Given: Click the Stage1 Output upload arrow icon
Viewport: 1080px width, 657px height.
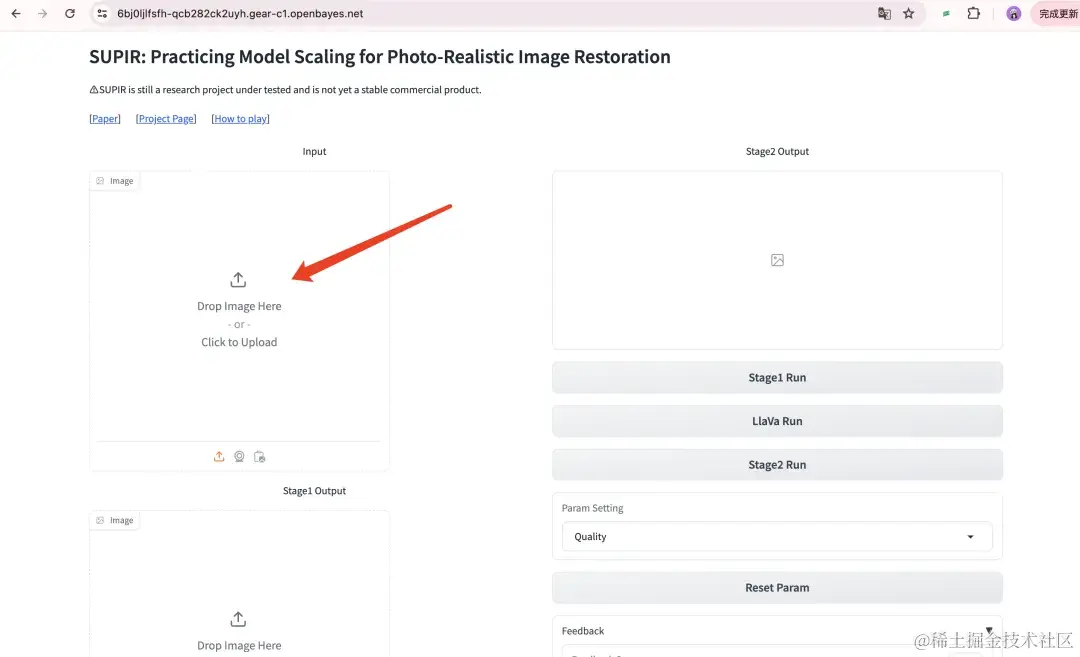Looking at the screenshot, I should tap(238, 619).
